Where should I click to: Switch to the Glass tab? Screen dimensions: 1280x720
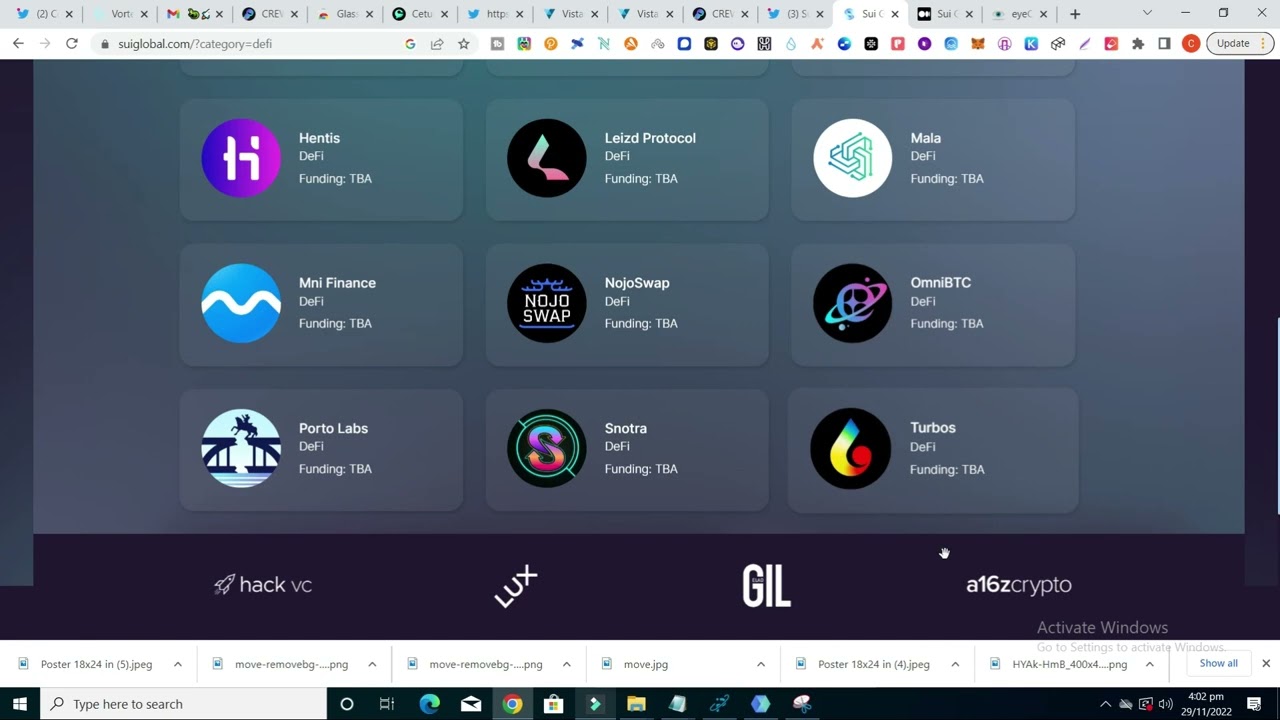coord(346,14)
